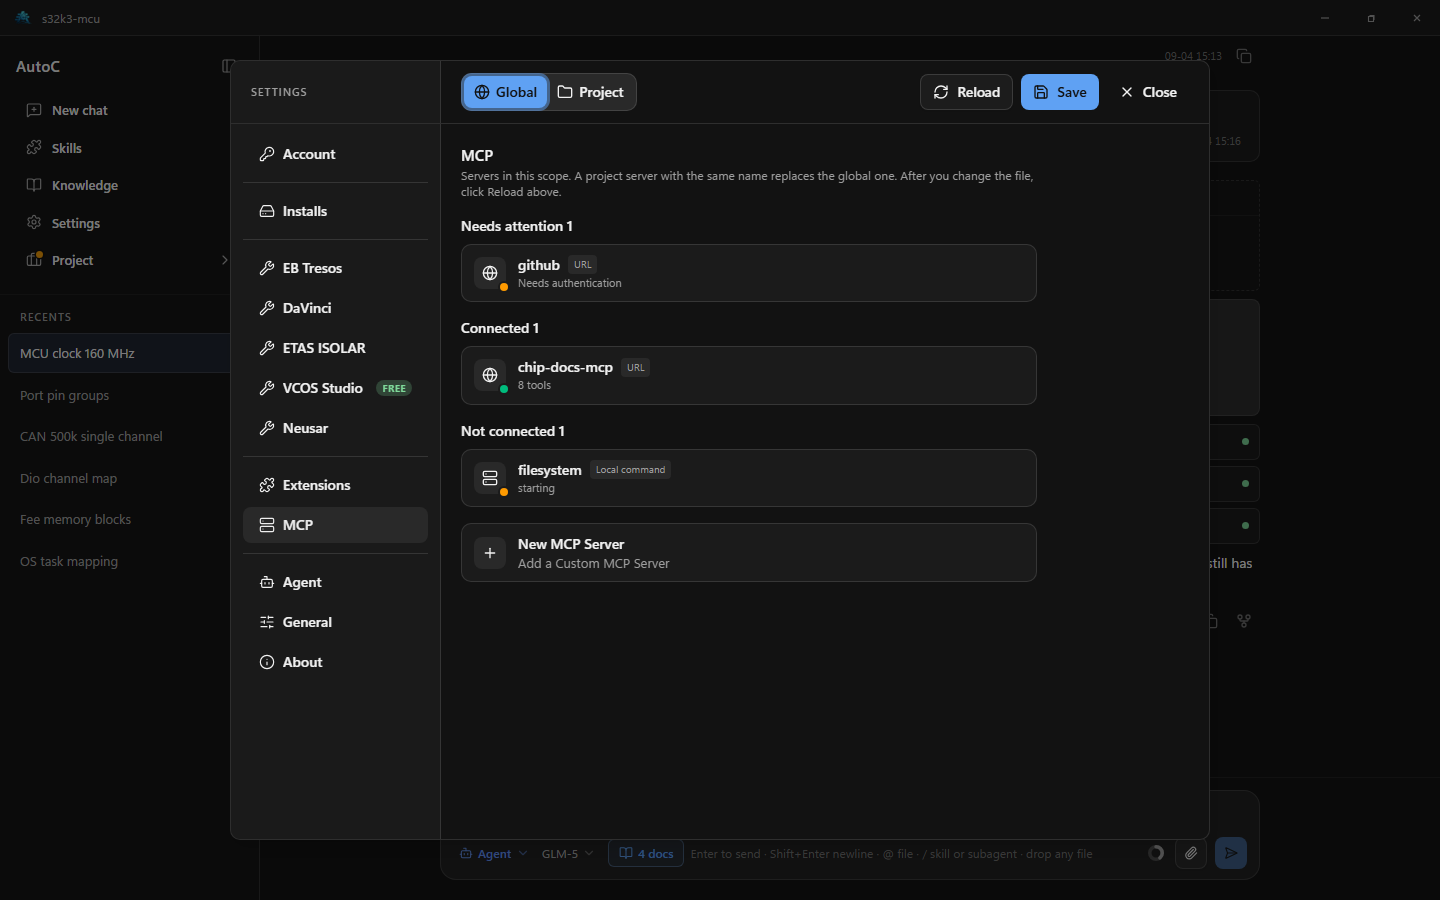This screenshot has width=1440, height=900.
Task: Open the filesystem server entry
Action: (748, 478)
